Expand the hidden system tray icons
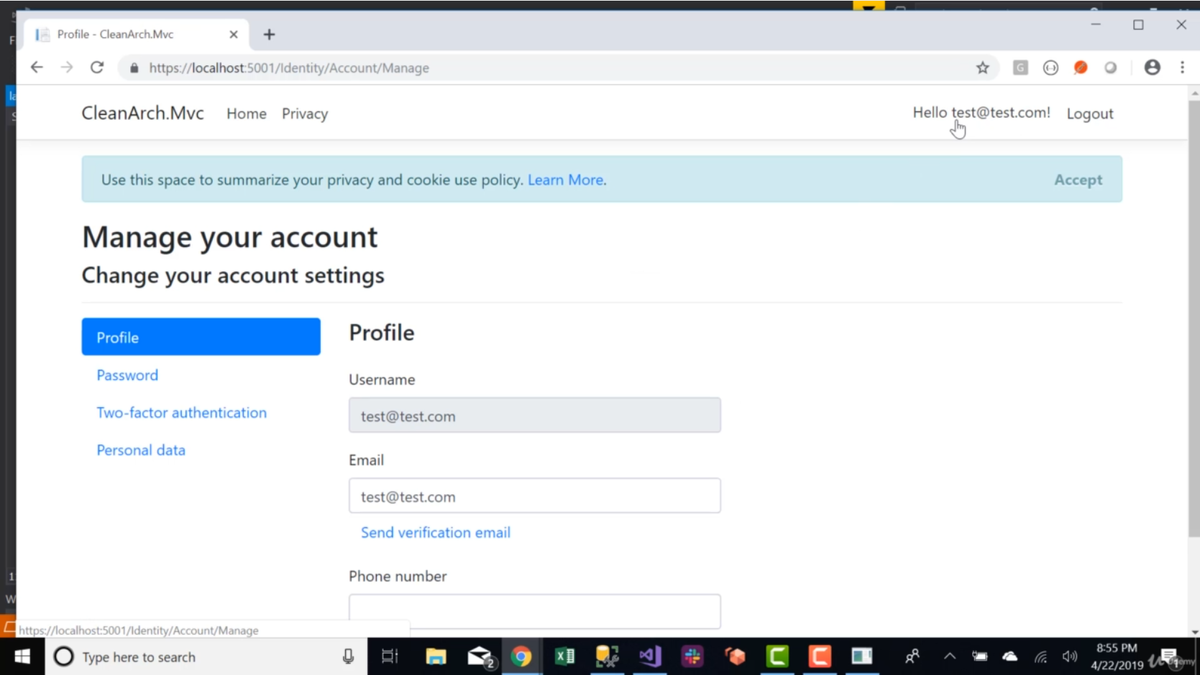 tap(950, 657)
